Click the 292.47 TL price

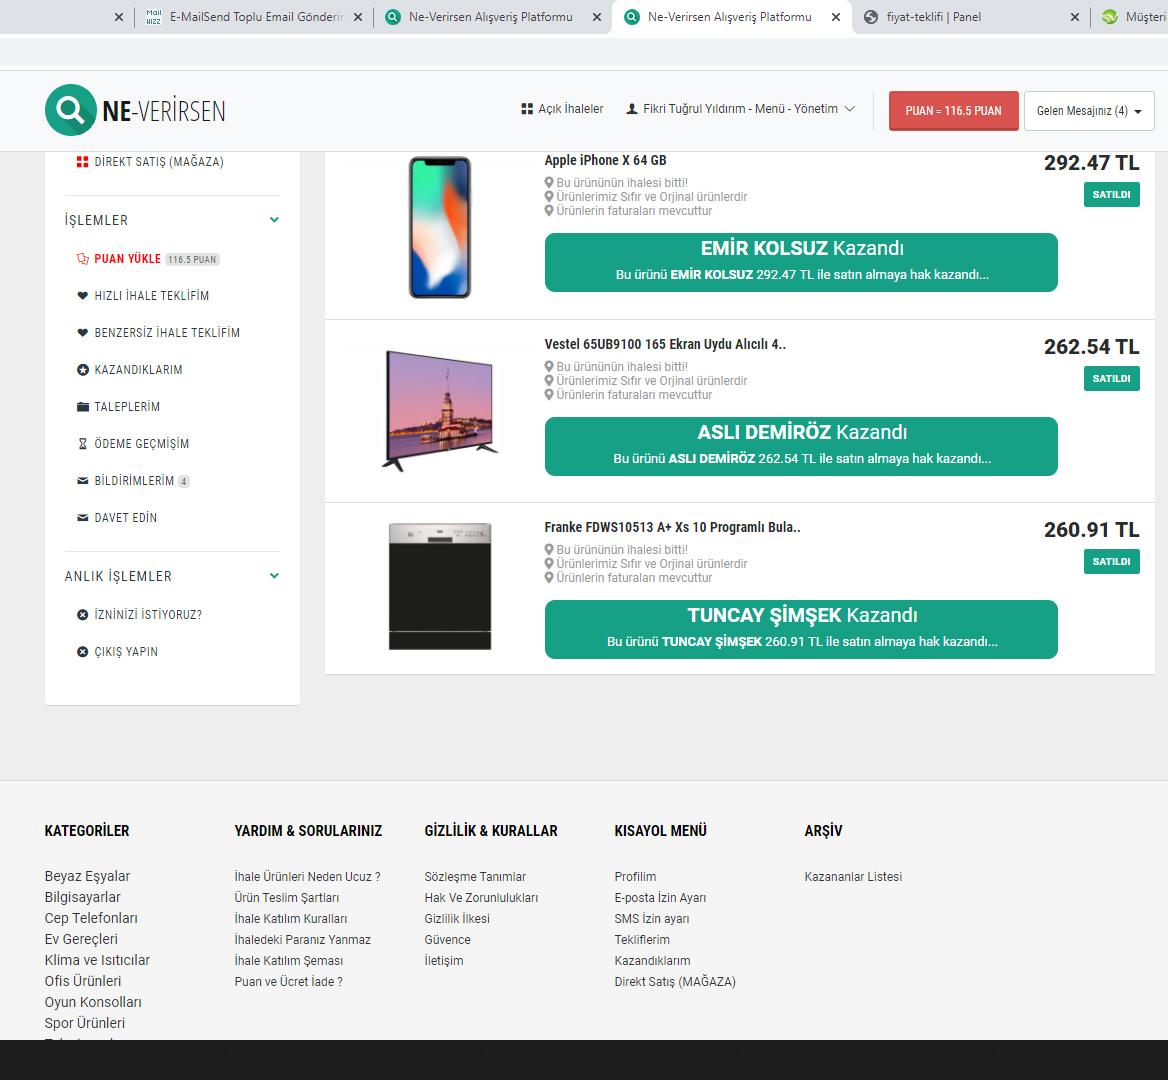tap(1091, 162)
